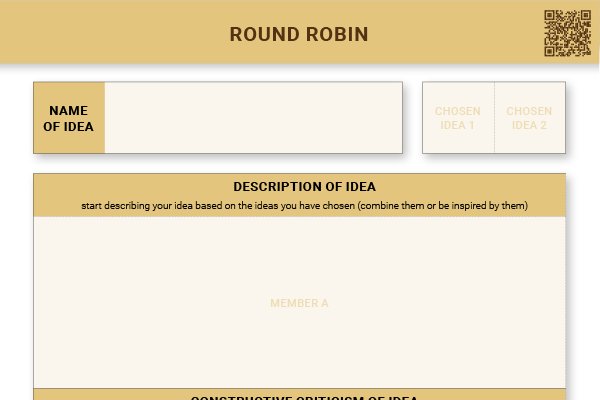The image size is (600, 400).
Task: Select the ROUND ROBIN title text
Action: click(299, 34)
